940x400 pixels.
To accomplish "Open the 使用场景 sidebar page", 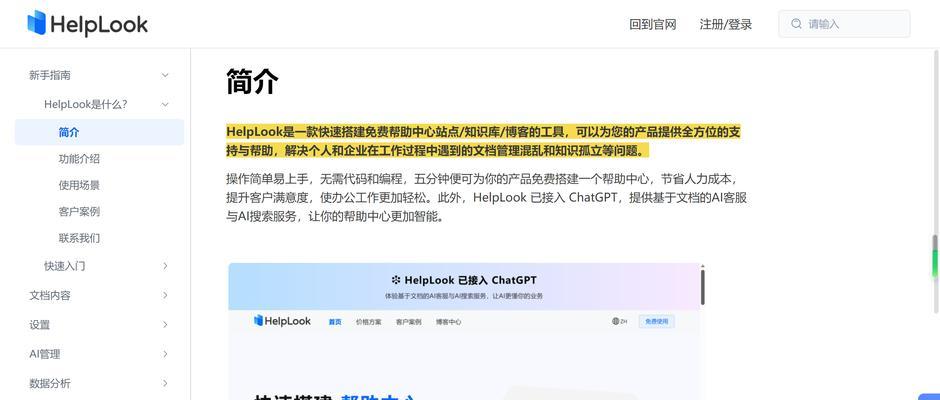I will tap(79, 185).
